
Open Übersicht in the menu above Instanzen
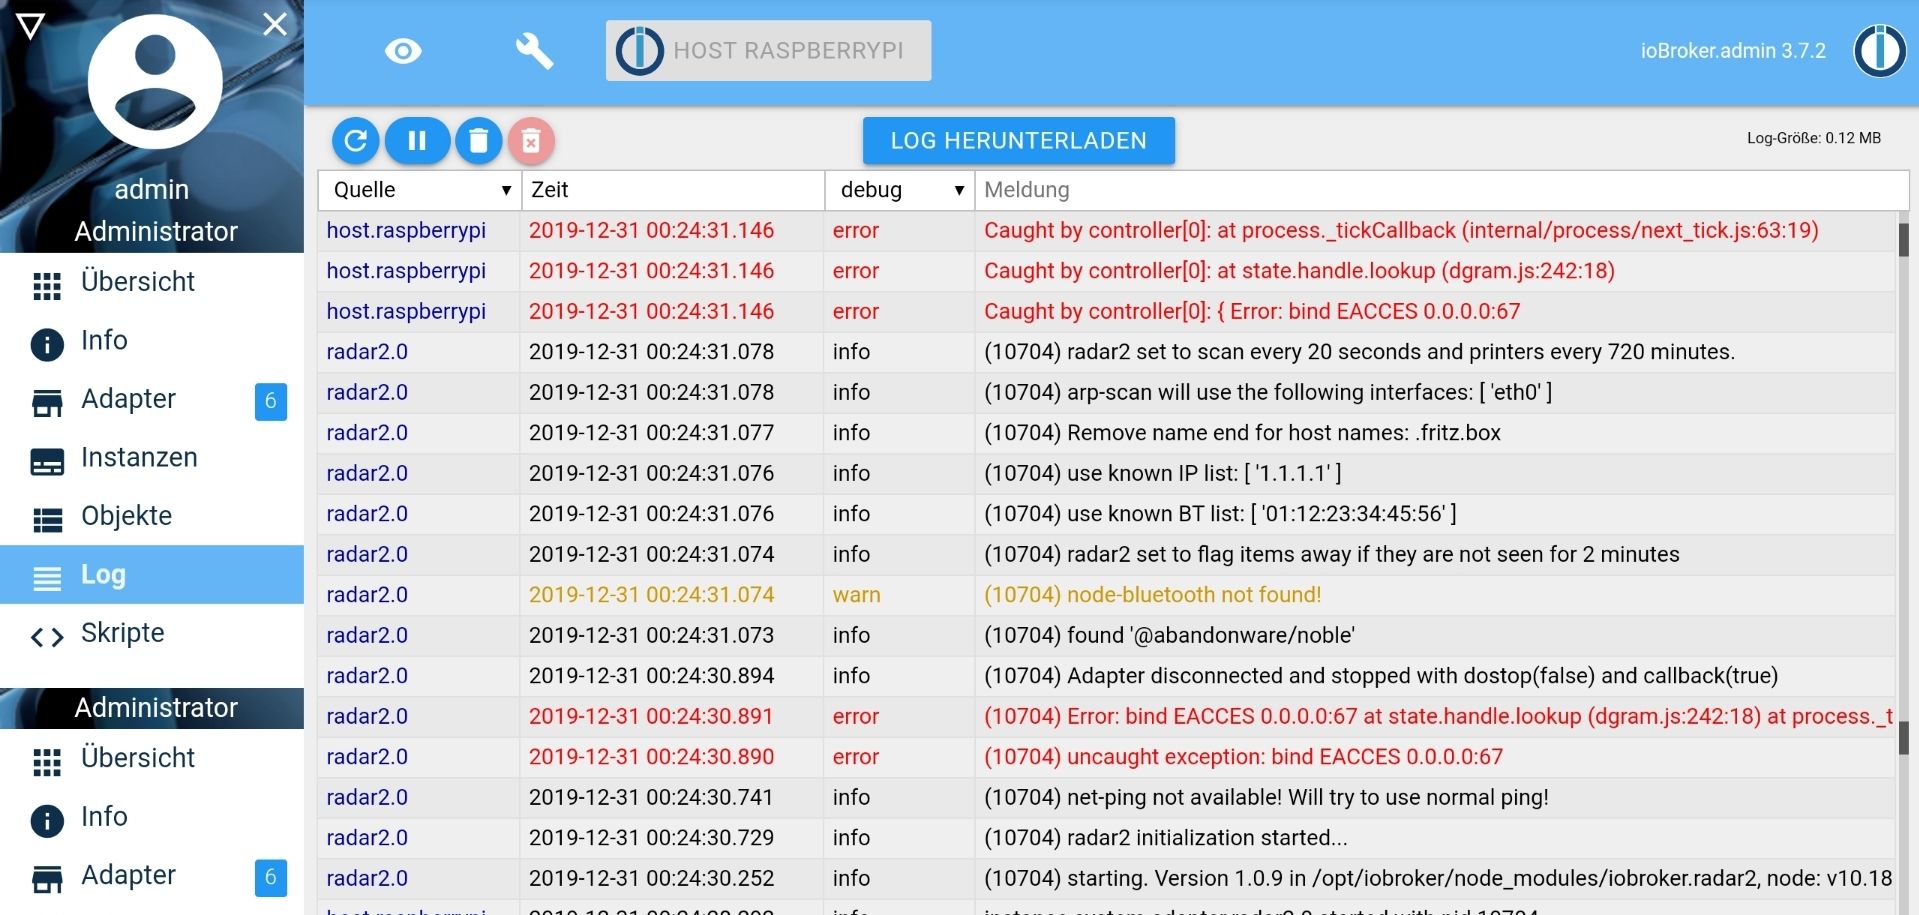click(x=152, y=282)
